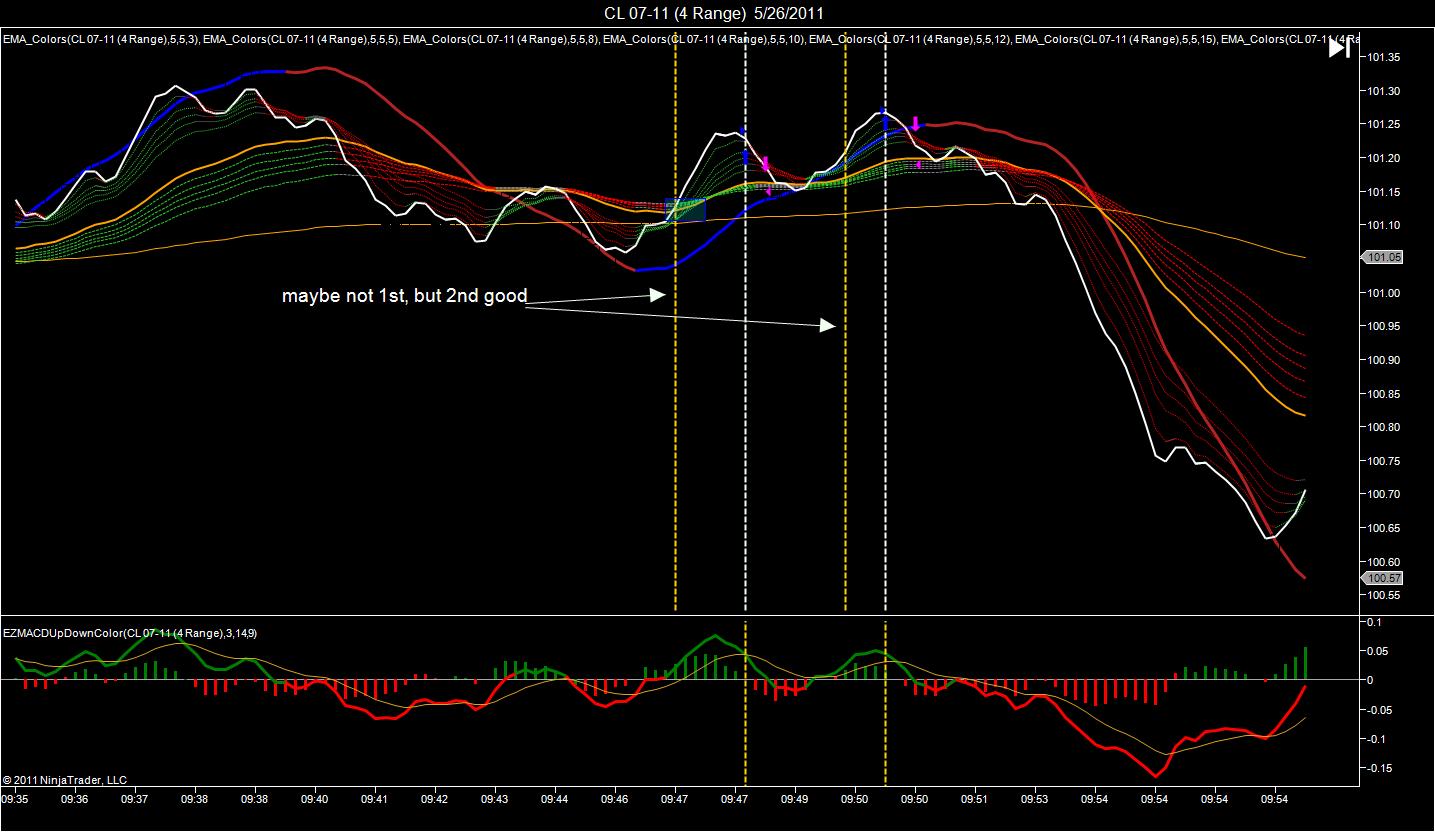This screenshot has height=832, width=1435.
Task: Click the 09:46 time axis label
Action: 615,800
